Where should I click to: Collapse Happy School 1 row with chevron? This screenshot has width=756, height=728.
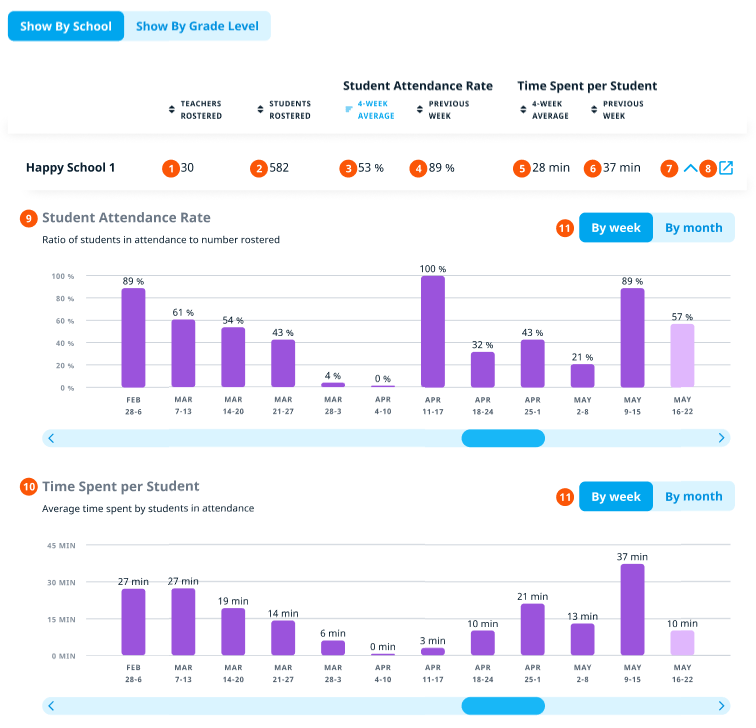(x=690, y=168)
